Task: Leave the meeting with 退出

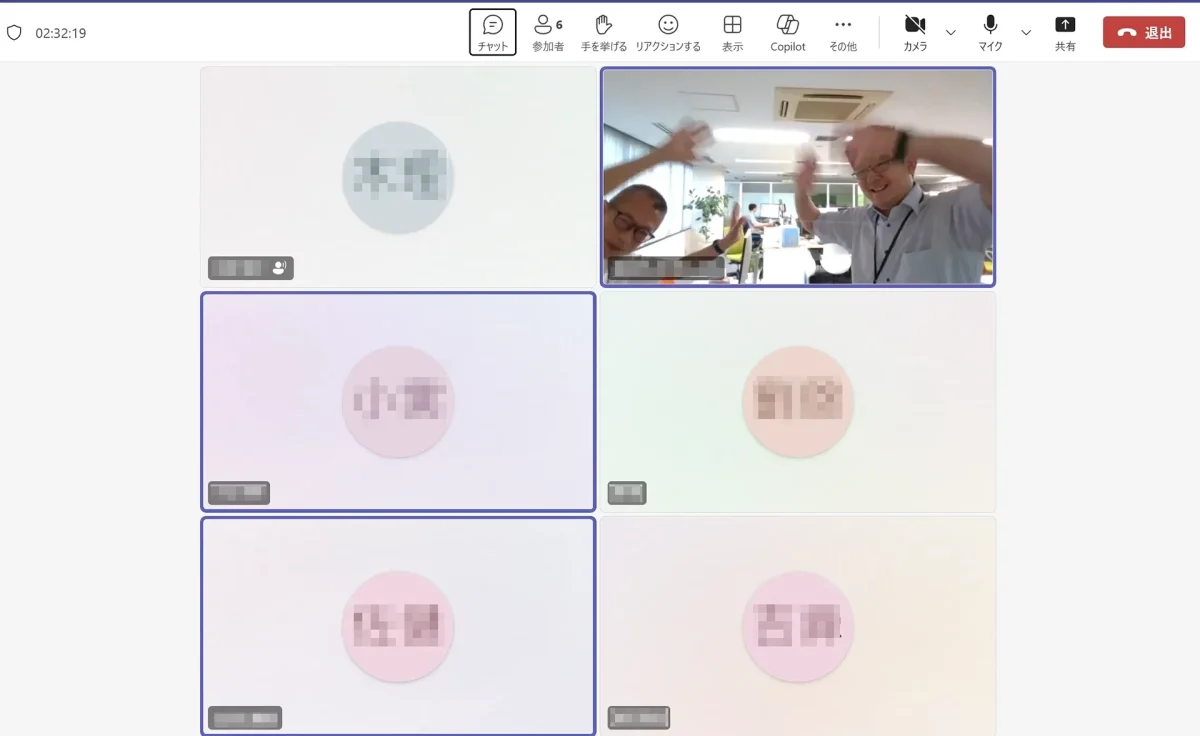Action: (x=1143, y=33)
